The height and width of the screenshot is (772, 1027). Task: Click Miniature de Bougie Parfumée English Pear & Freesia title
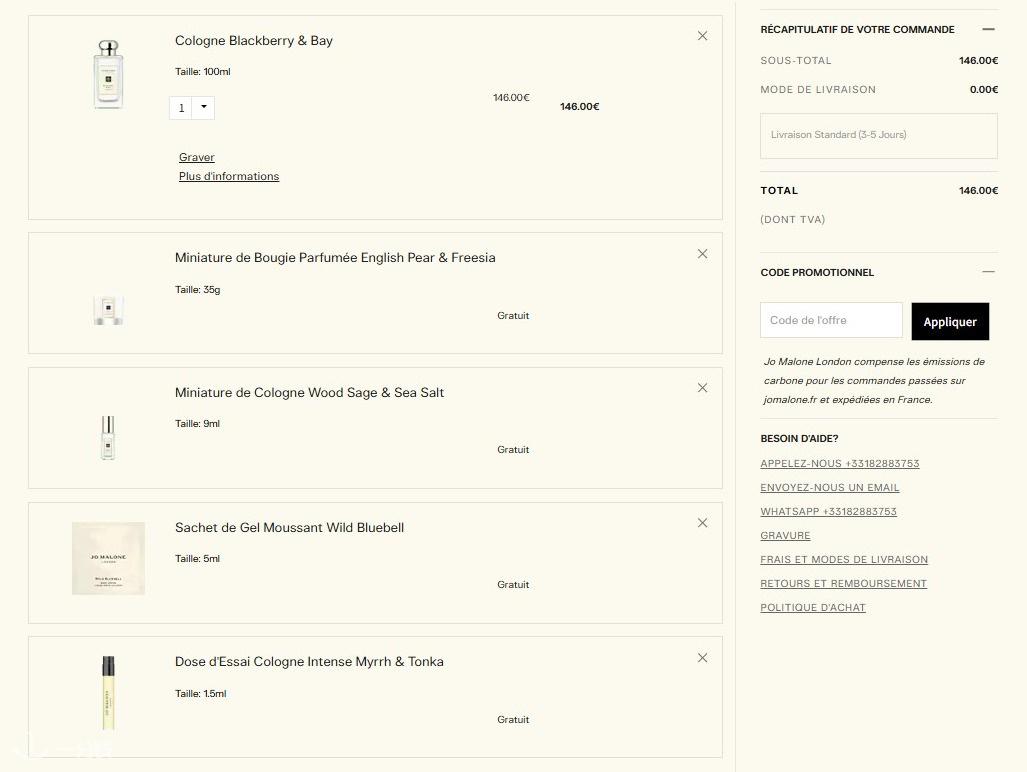pyautogui.click(x=335, y=258)
